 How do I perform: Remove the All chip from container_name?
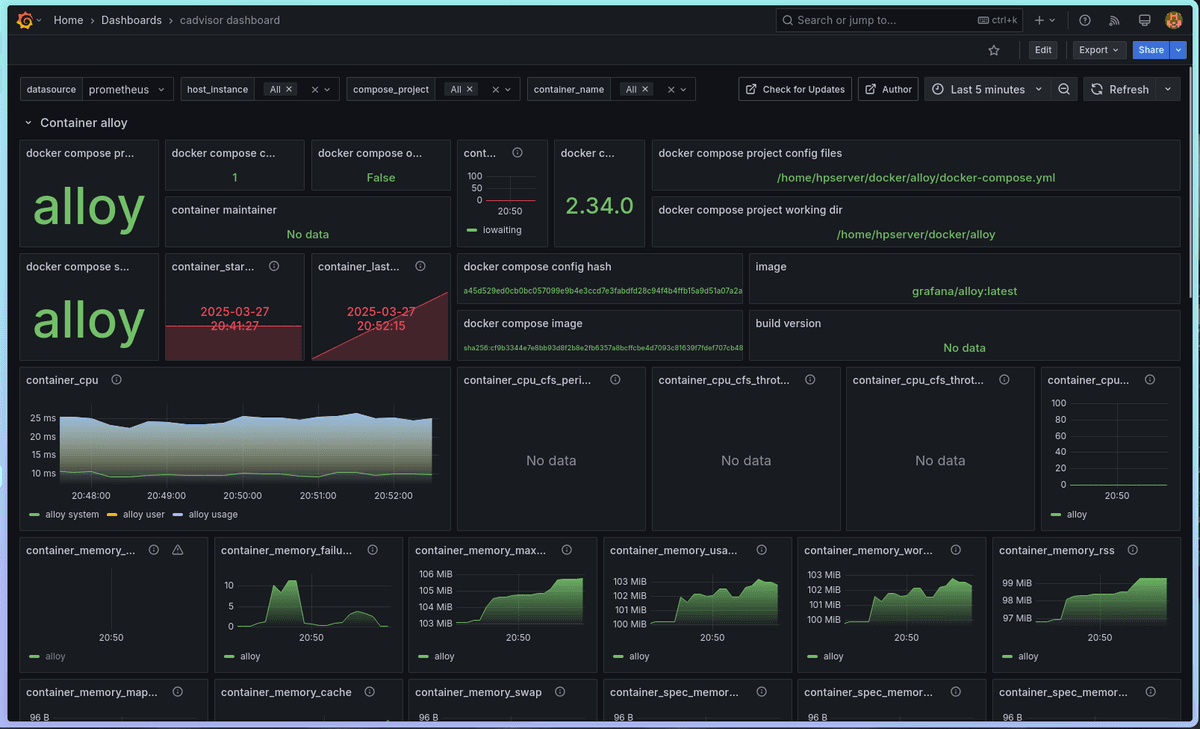tap(645, 89)
